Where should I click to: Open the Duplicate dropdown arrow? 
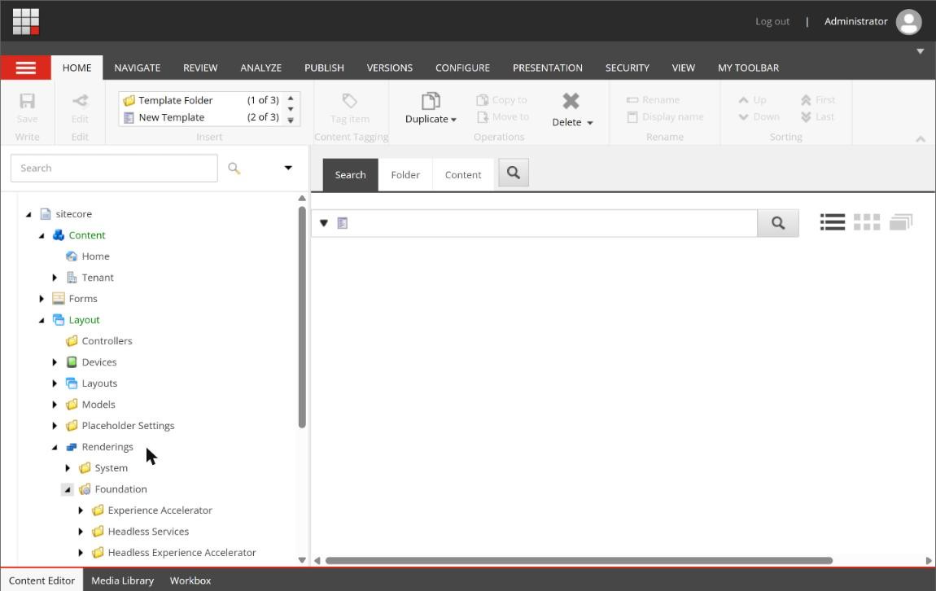(454, 120)
